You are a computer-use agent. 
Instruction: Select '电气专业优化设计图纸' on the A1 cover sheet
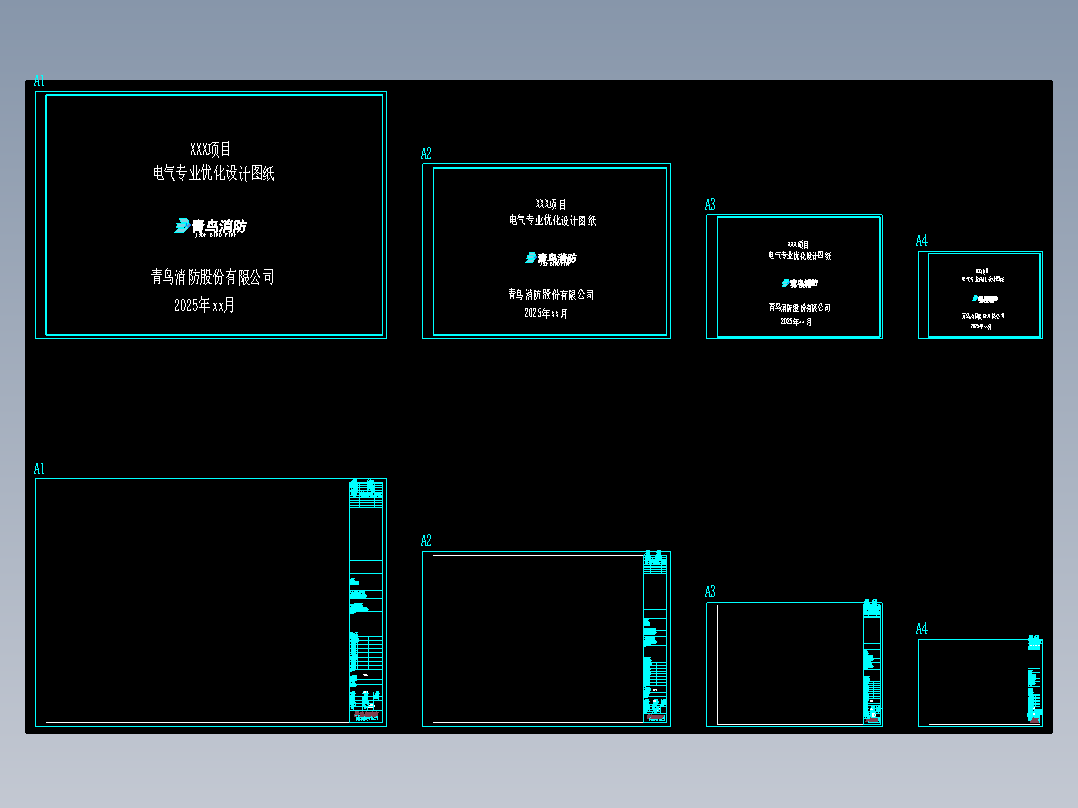(214, 173)
